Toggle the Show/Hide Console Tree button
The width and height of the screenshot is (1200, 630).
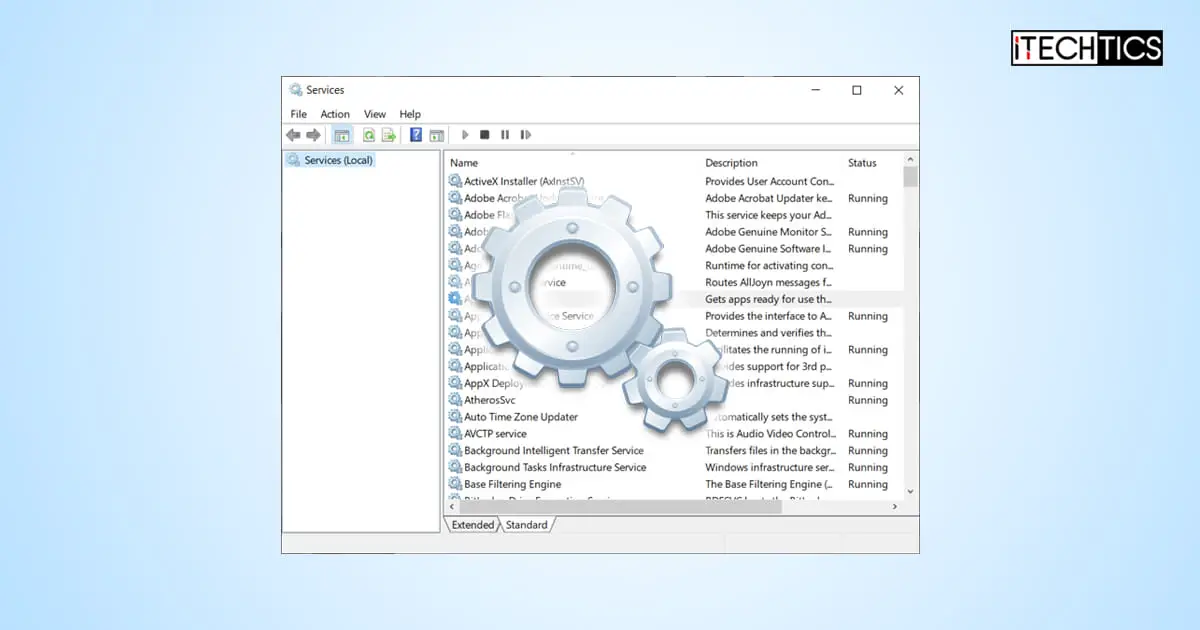[x=342, y=135]
